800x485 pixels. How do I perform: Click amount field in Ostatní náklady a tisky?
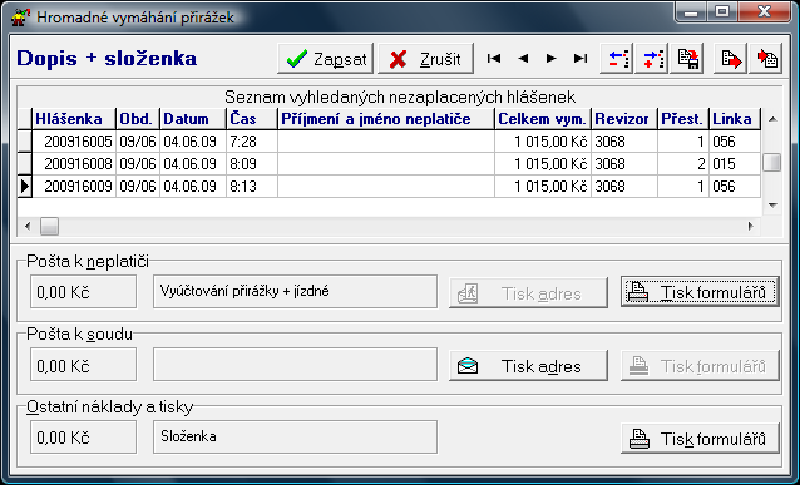pos(84,437)
